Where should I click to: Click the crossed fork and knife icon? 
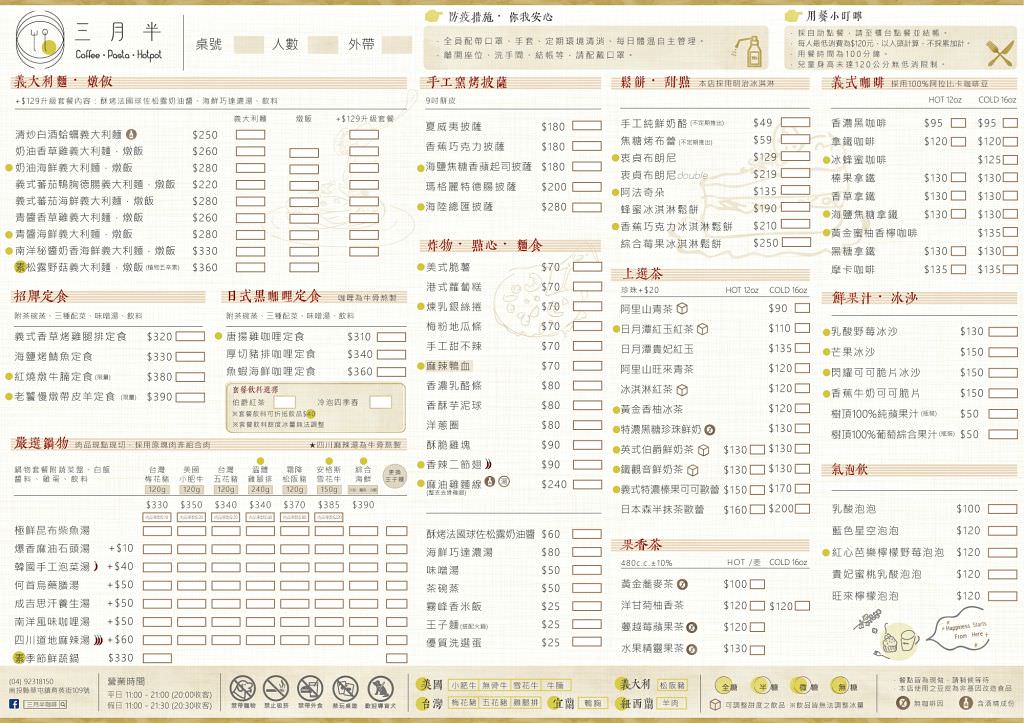[x=1000, y=54]
